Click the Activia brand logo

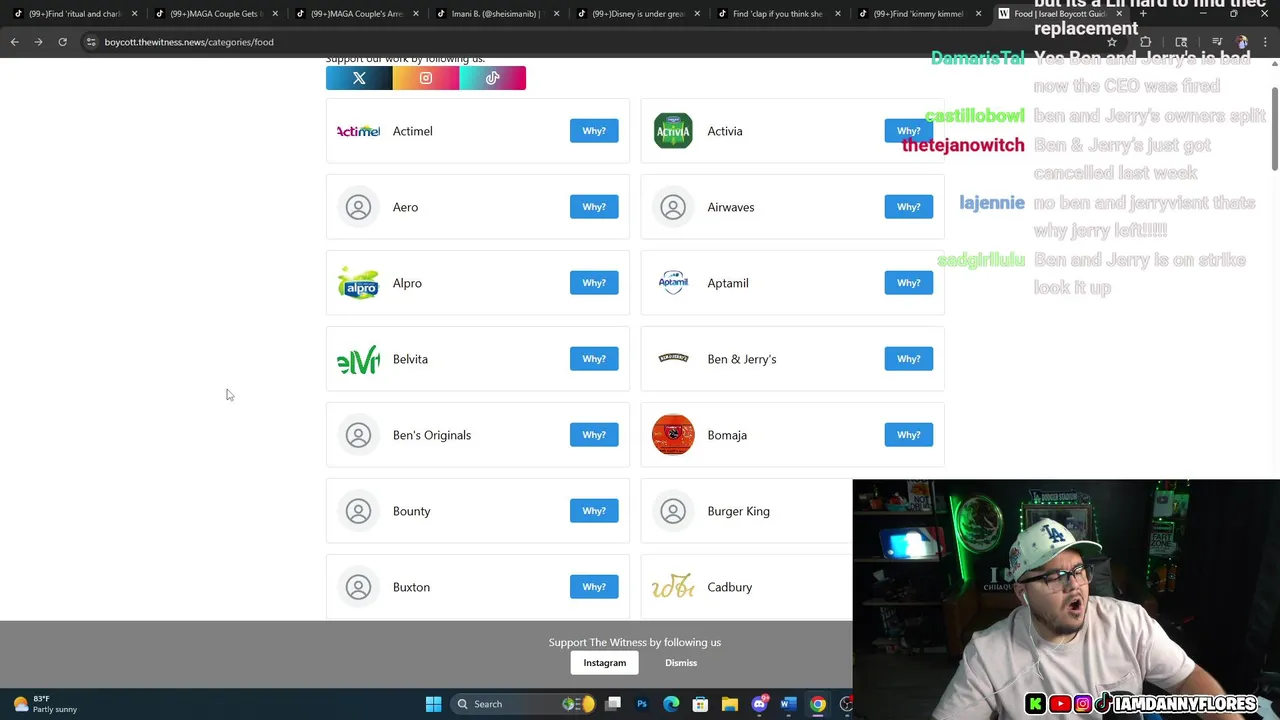coord(673,131)
